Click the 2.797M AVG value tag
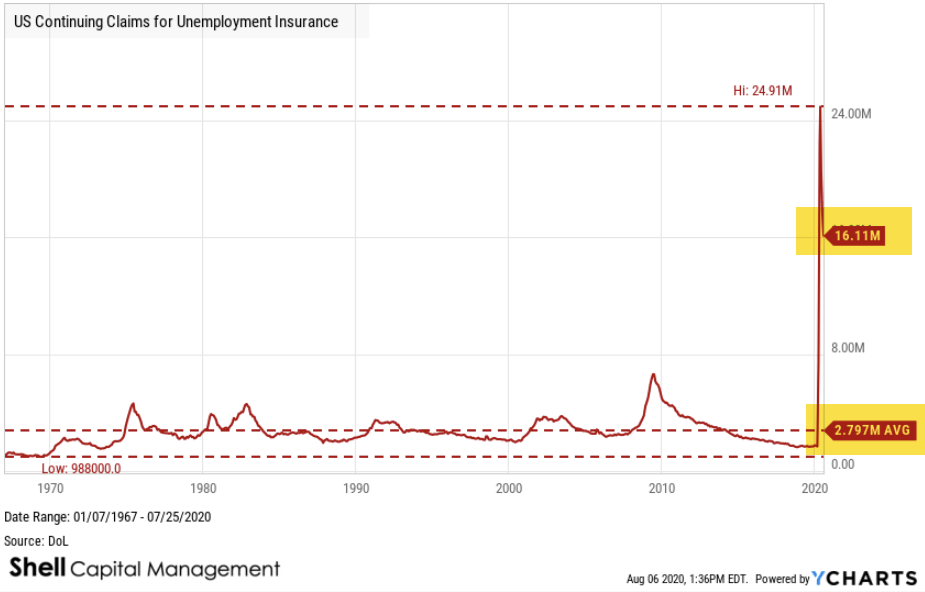 tap(866, 431)
